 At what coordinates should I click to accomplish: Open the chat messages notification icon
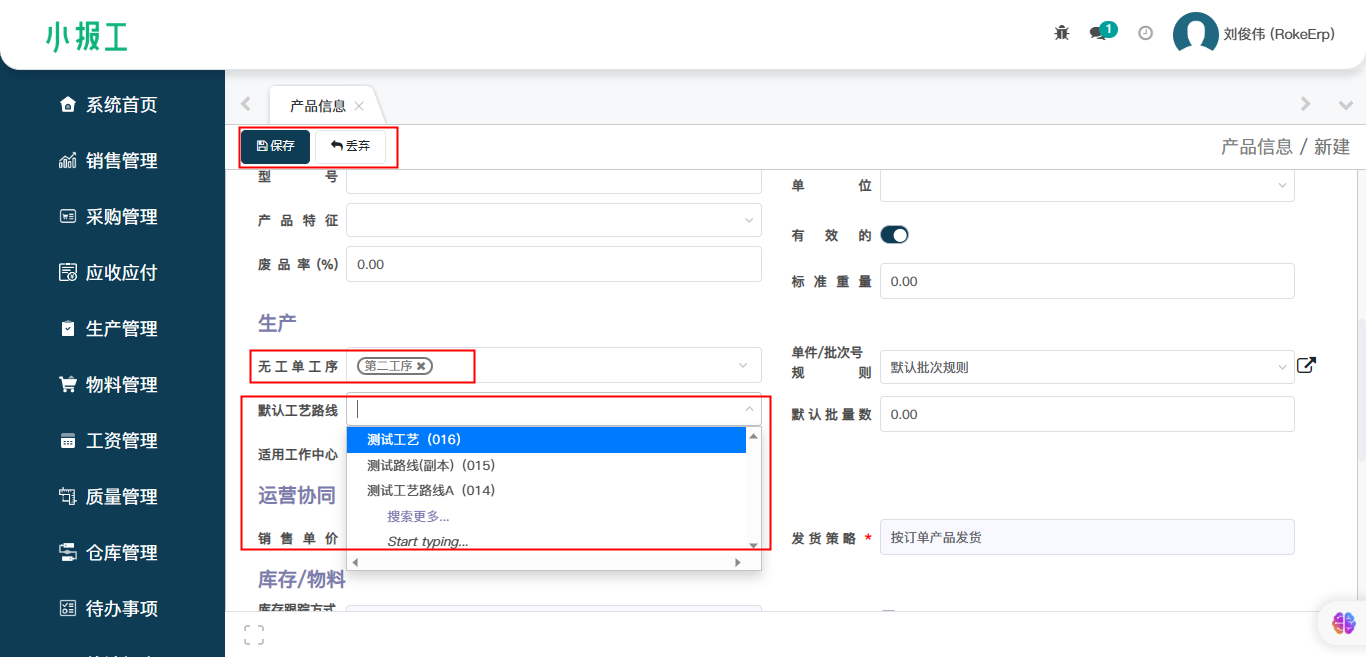click(x=1099, y=33)
